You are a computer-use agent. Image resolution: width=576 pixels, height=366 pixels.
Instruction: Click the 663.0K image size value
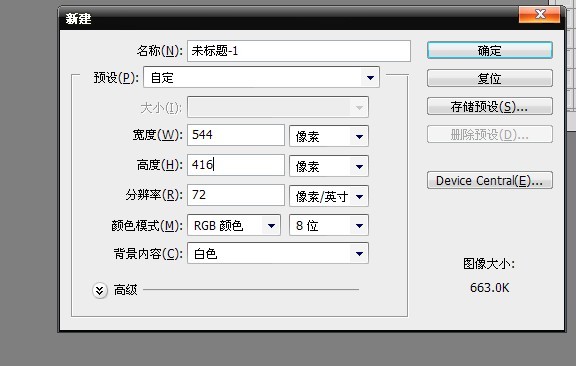pos(489,287)
